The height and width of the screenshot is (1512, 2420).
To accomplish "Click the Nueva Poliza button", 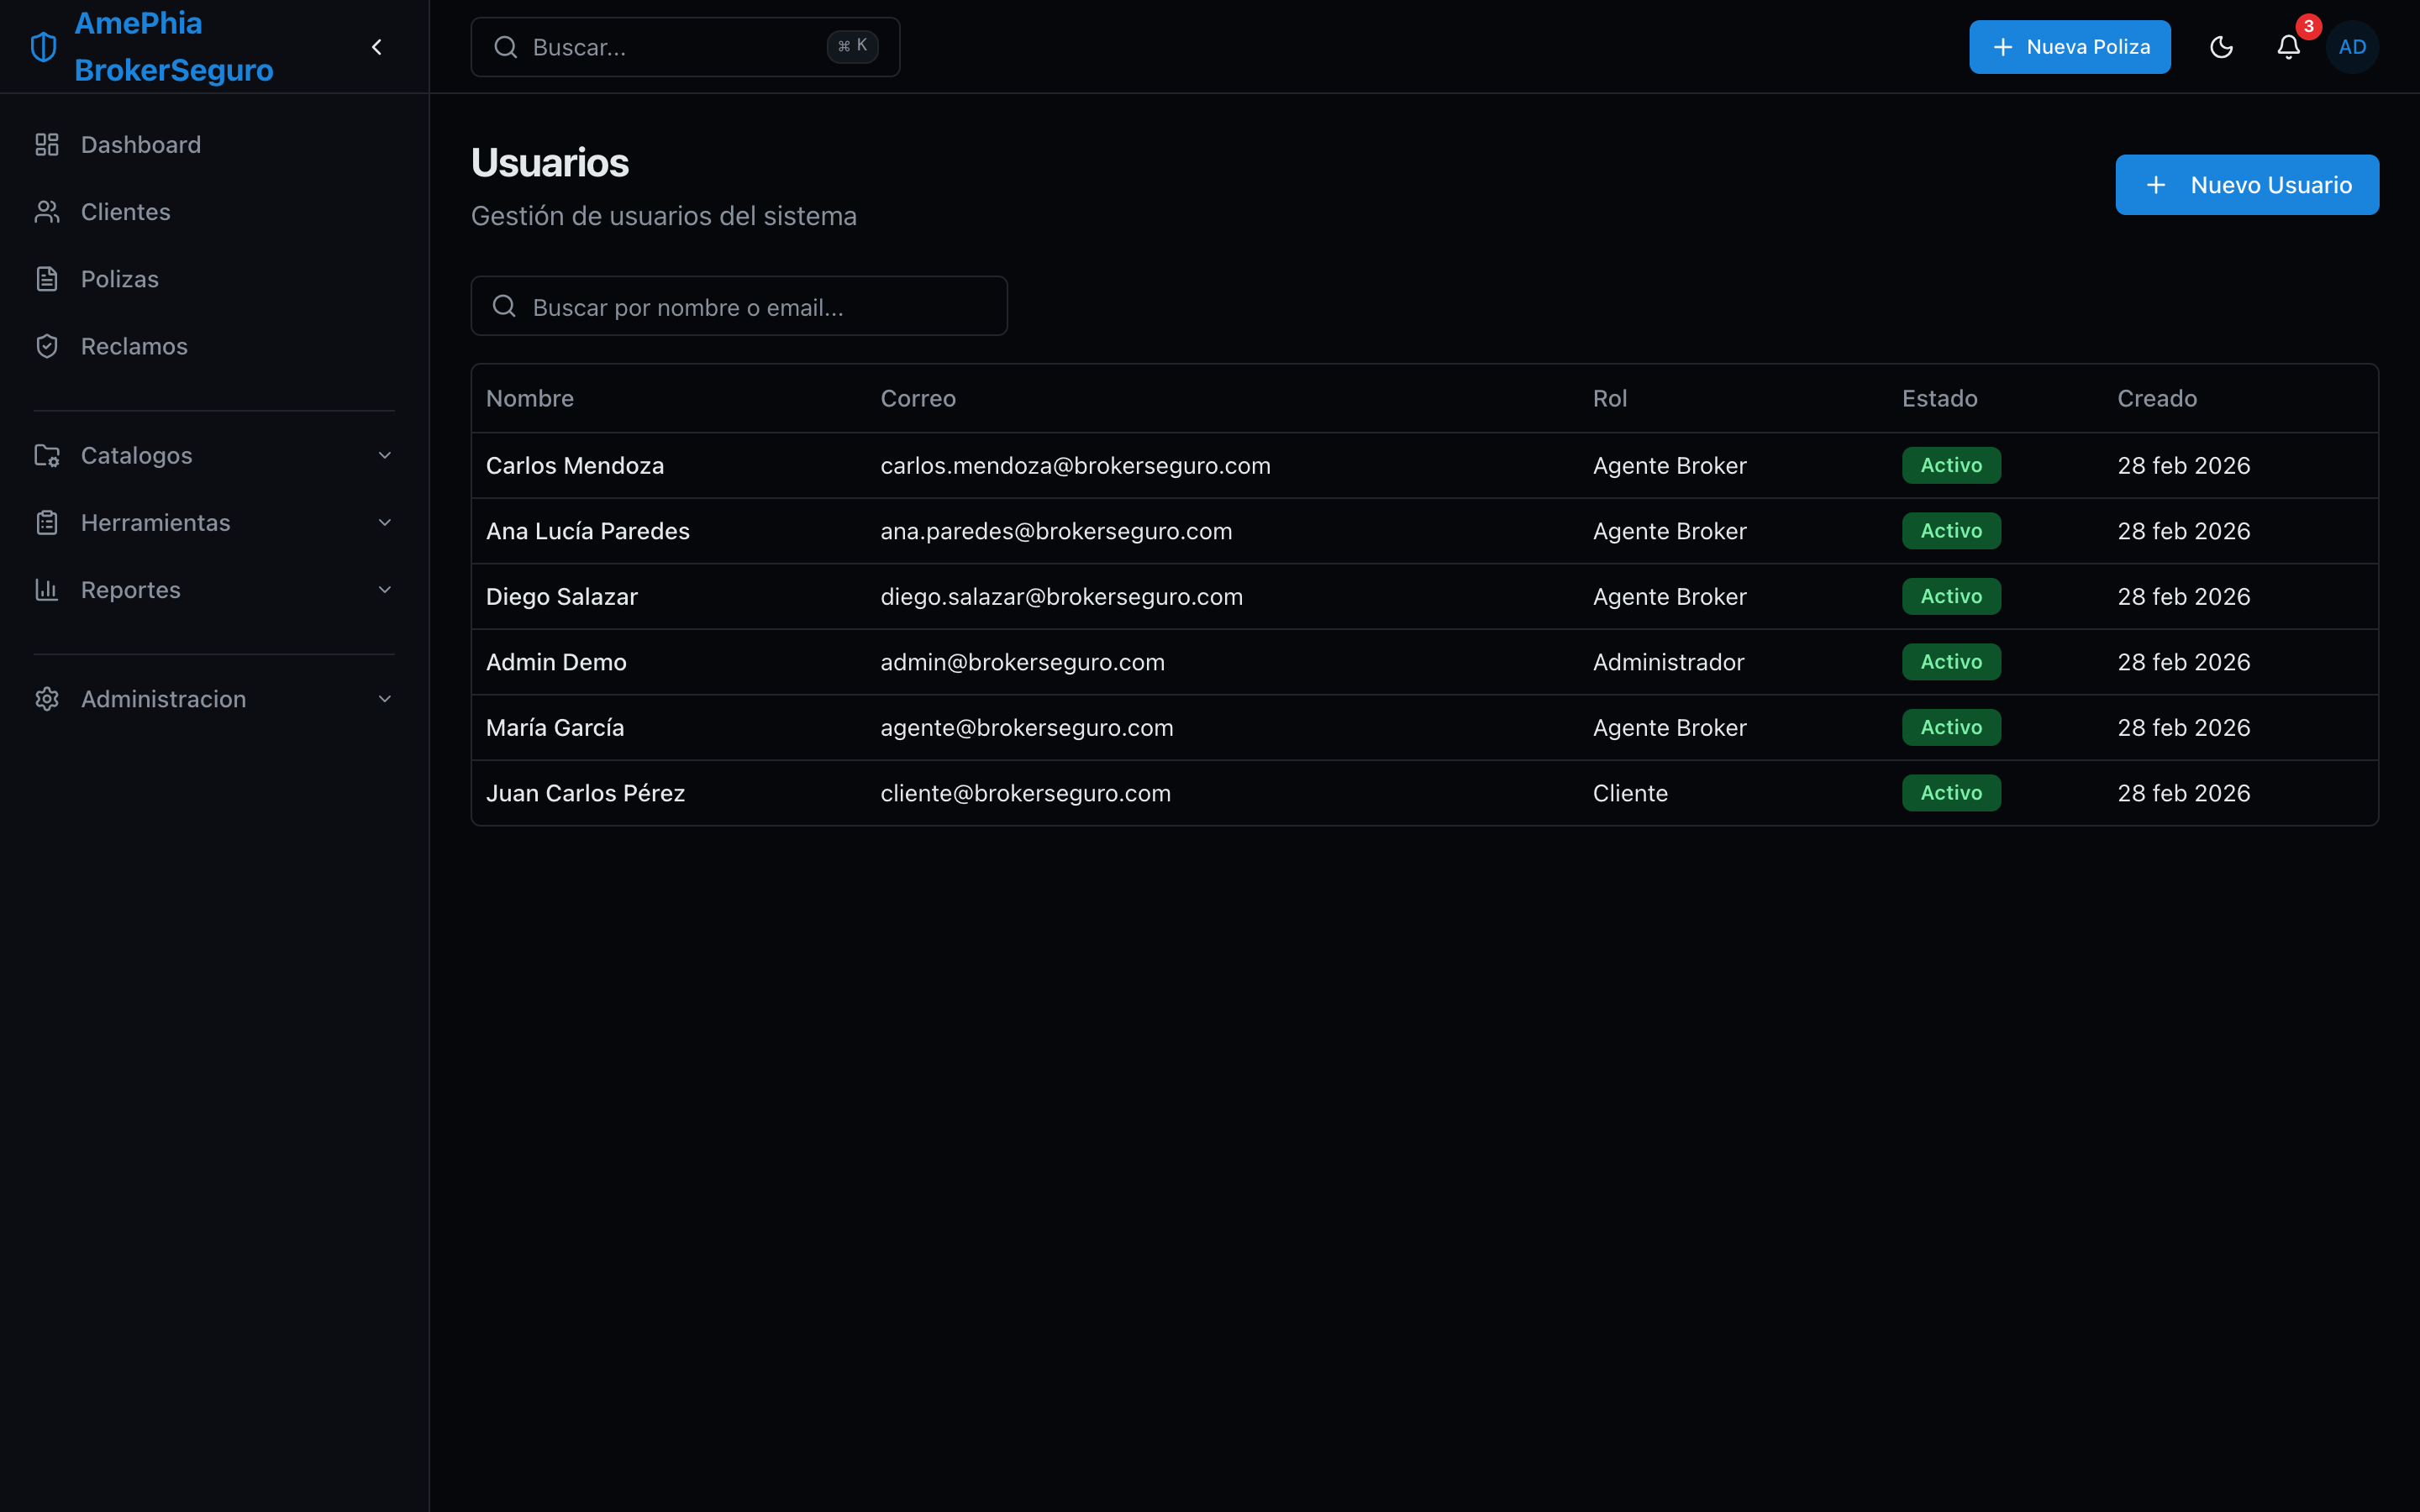I will pyautogui.click(x=2070, y=47).
